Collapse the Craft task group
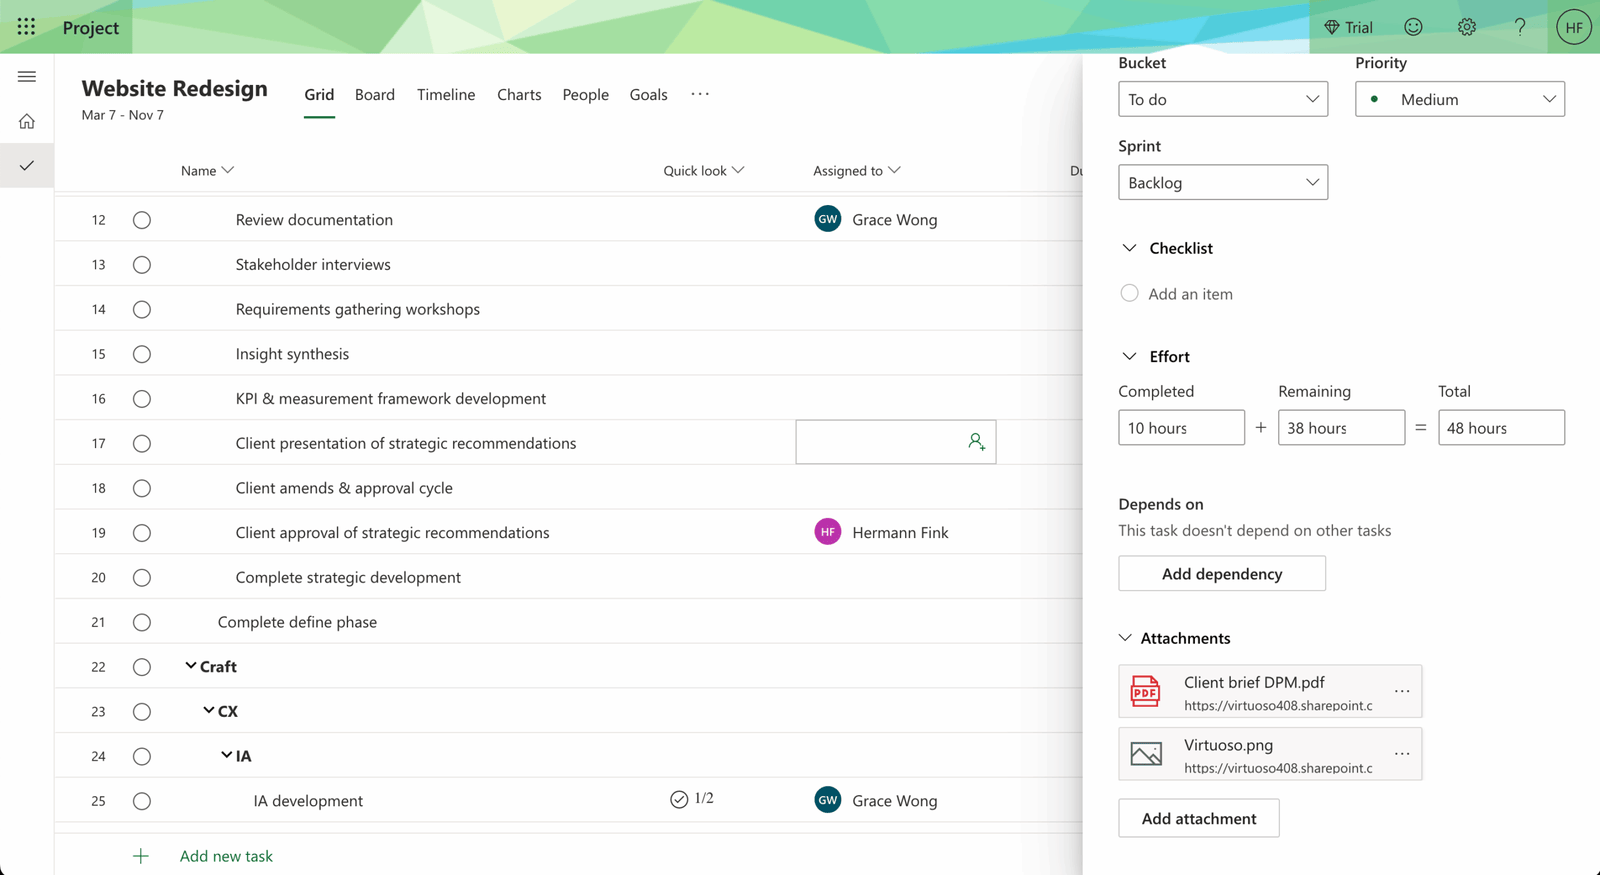The image size is (1600, 875). coord(191,666)
